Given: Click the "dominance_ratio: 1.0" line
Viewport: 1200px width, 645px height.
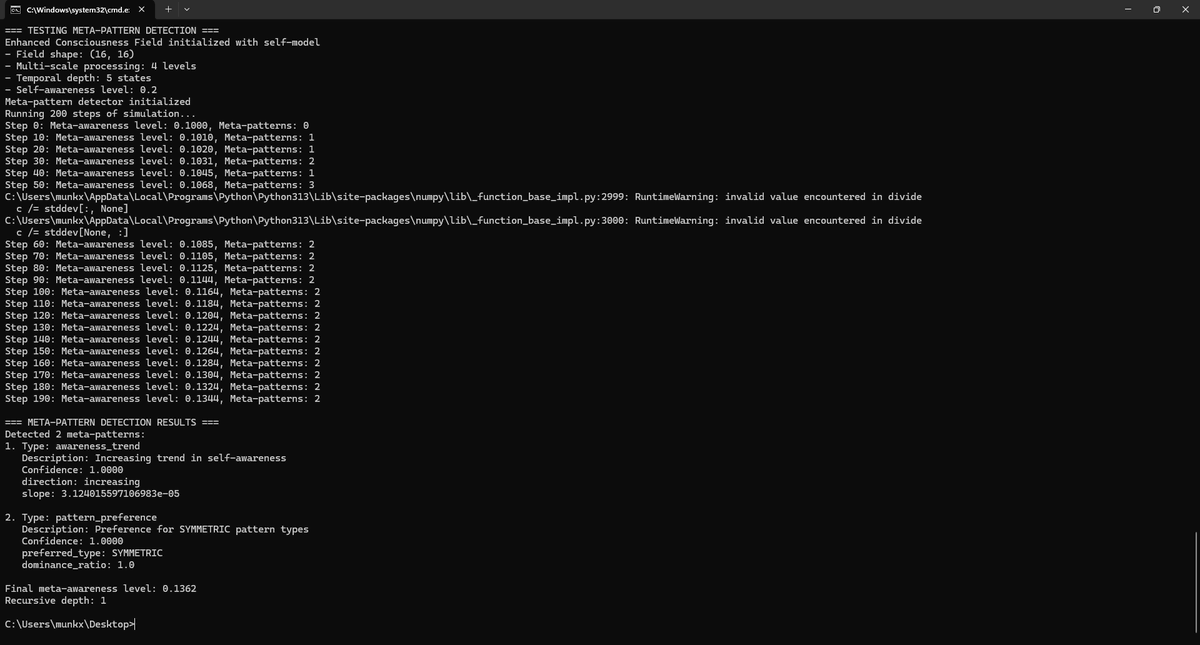Looking at the screenshot, I should point(78,565).
